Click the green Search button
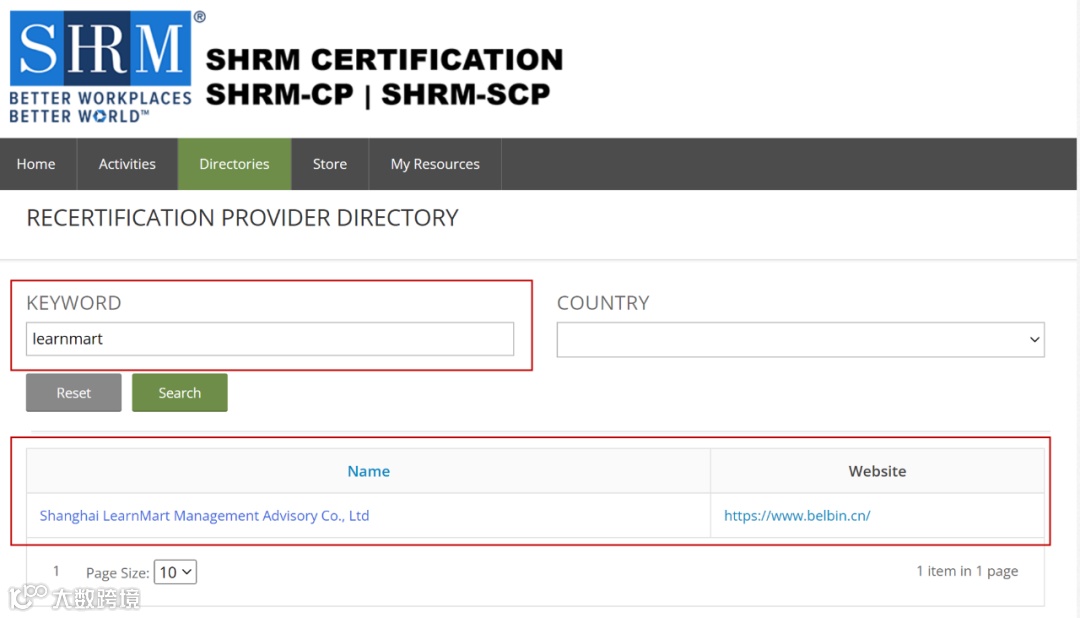This screenshot has width=1080, height=618. 180,393
